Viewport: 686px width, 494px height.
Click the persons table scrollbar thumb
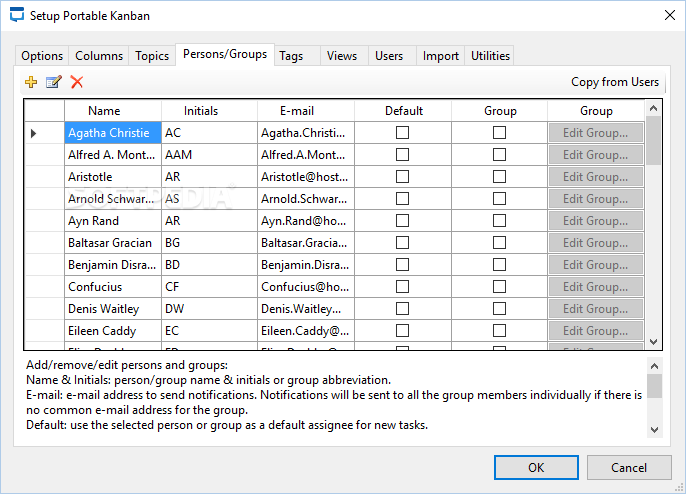[654, 141]
